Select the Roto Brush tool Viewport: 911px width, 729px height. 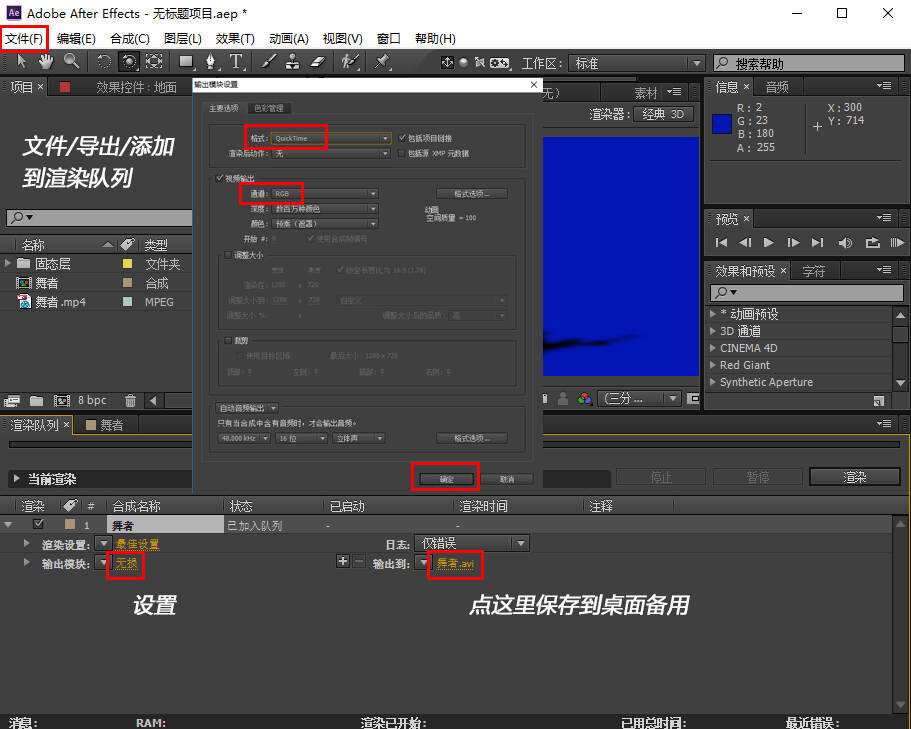[350, 62]
